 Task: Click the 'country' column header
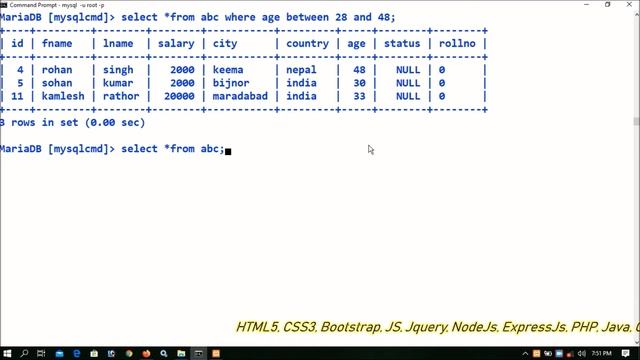point(307,44)
